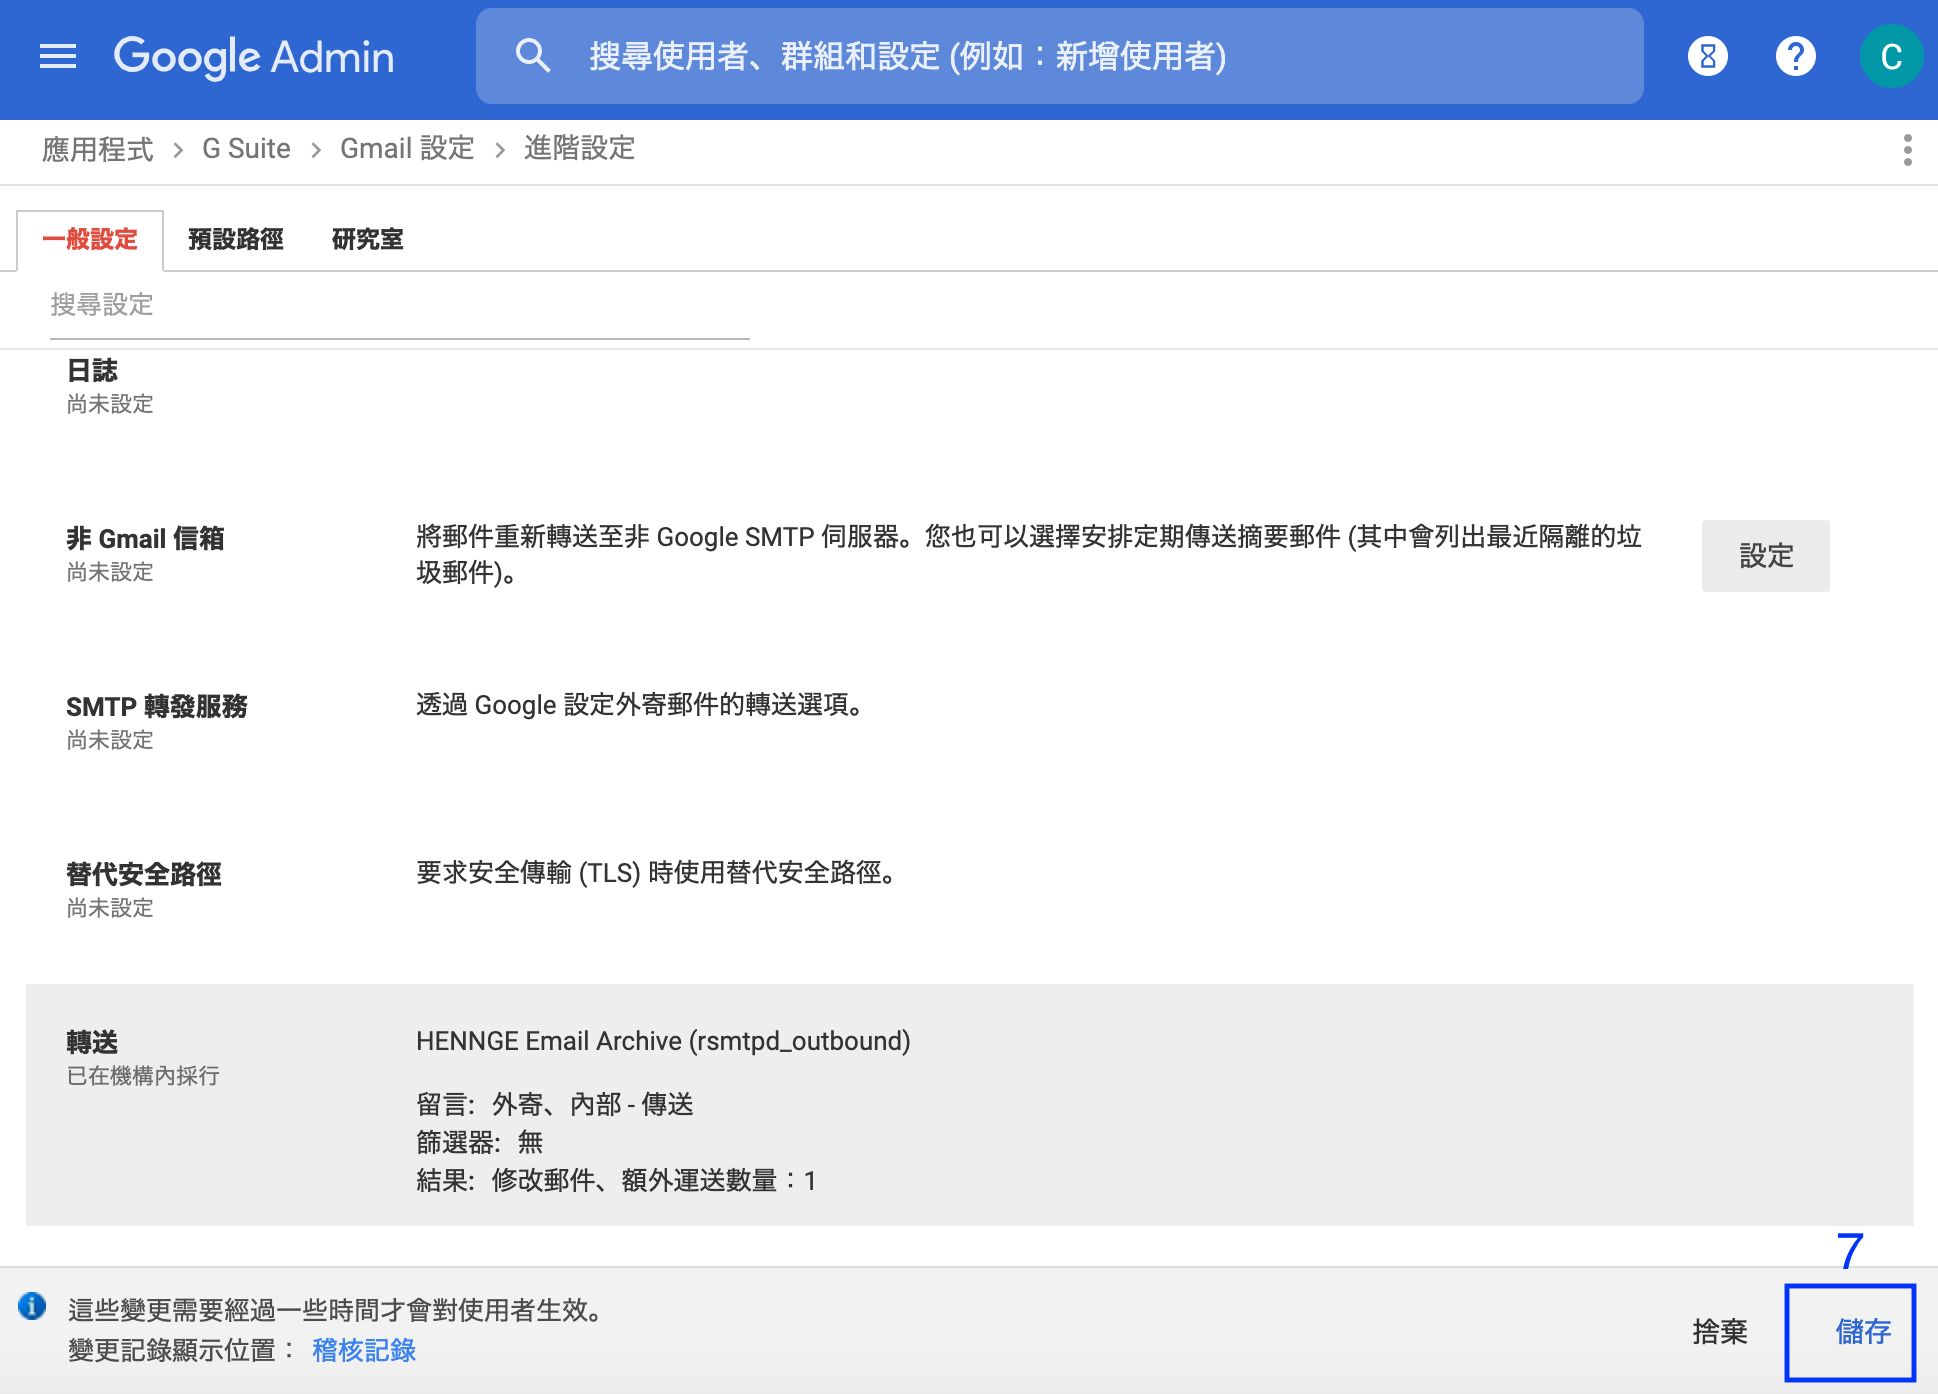Click 進階設定 breadcrumb
The height and width of the screenshot is (1394, 1938).
[580, 149]
